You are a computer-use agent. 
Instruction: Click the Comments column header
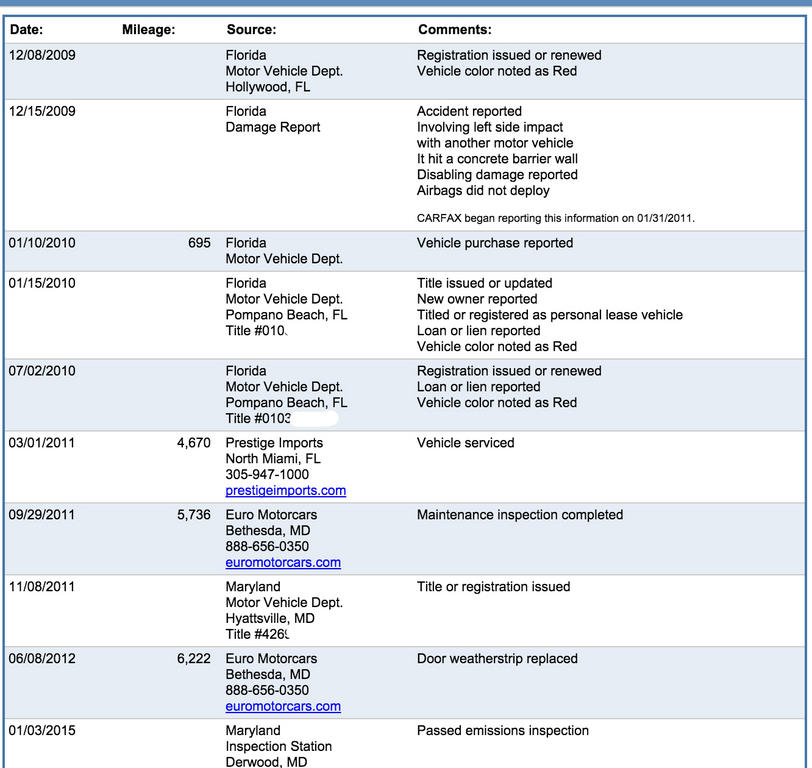click(x=454, y=30)
